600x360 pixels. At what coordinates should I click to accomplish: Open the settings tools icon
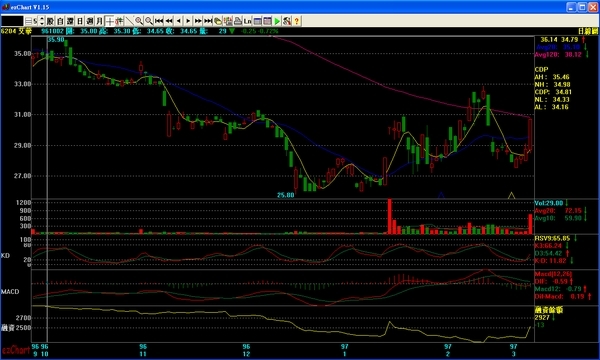pos(287,21)
